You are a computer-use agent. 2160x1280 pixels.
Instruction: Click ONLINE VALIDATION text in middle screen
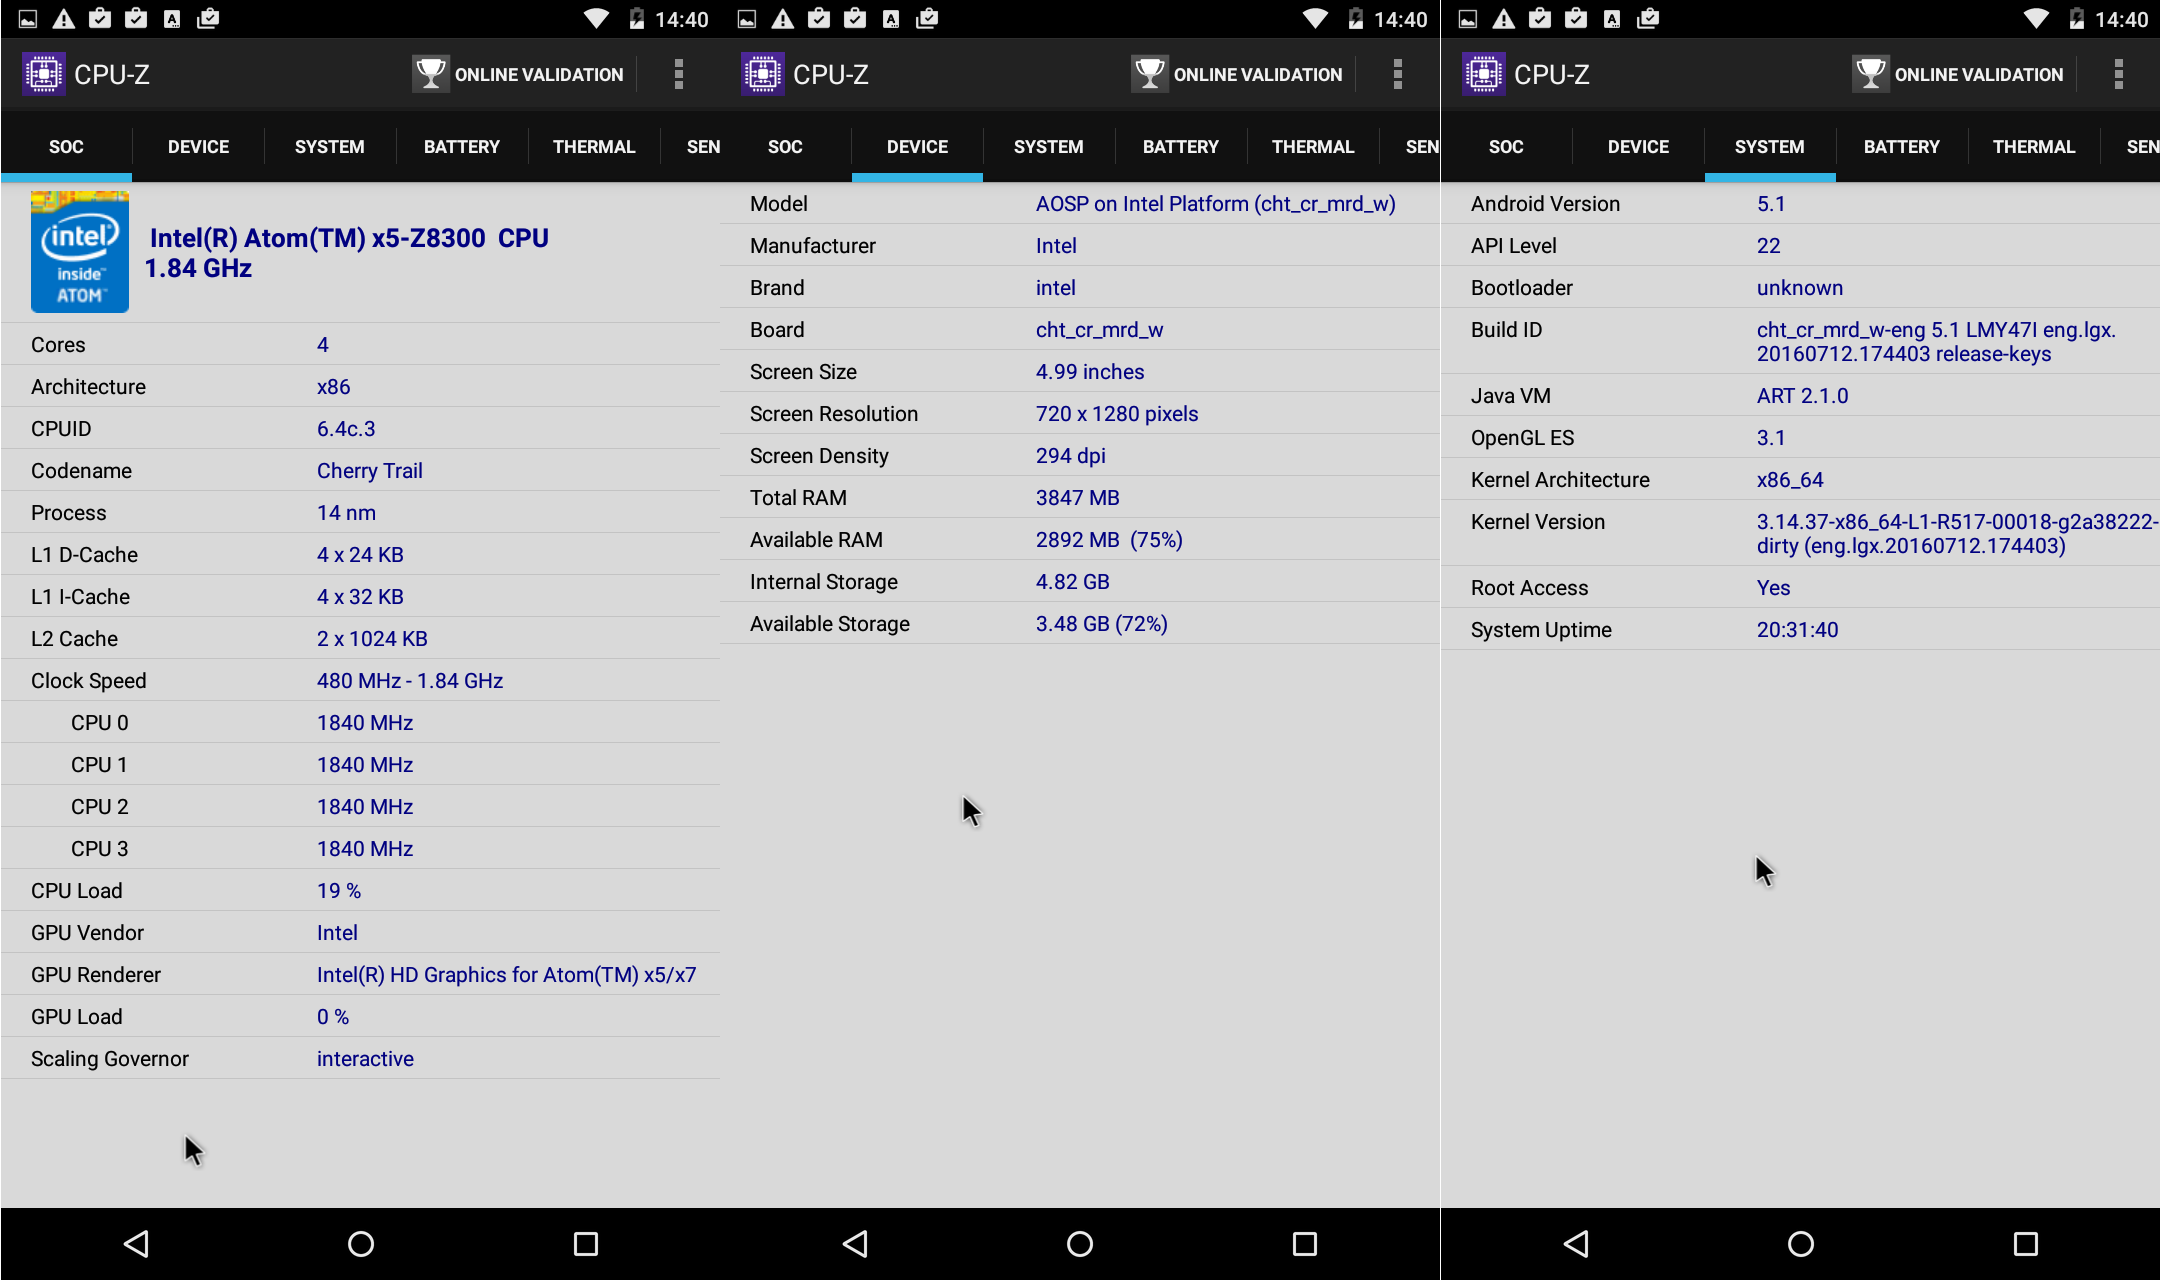(1258, 75)
